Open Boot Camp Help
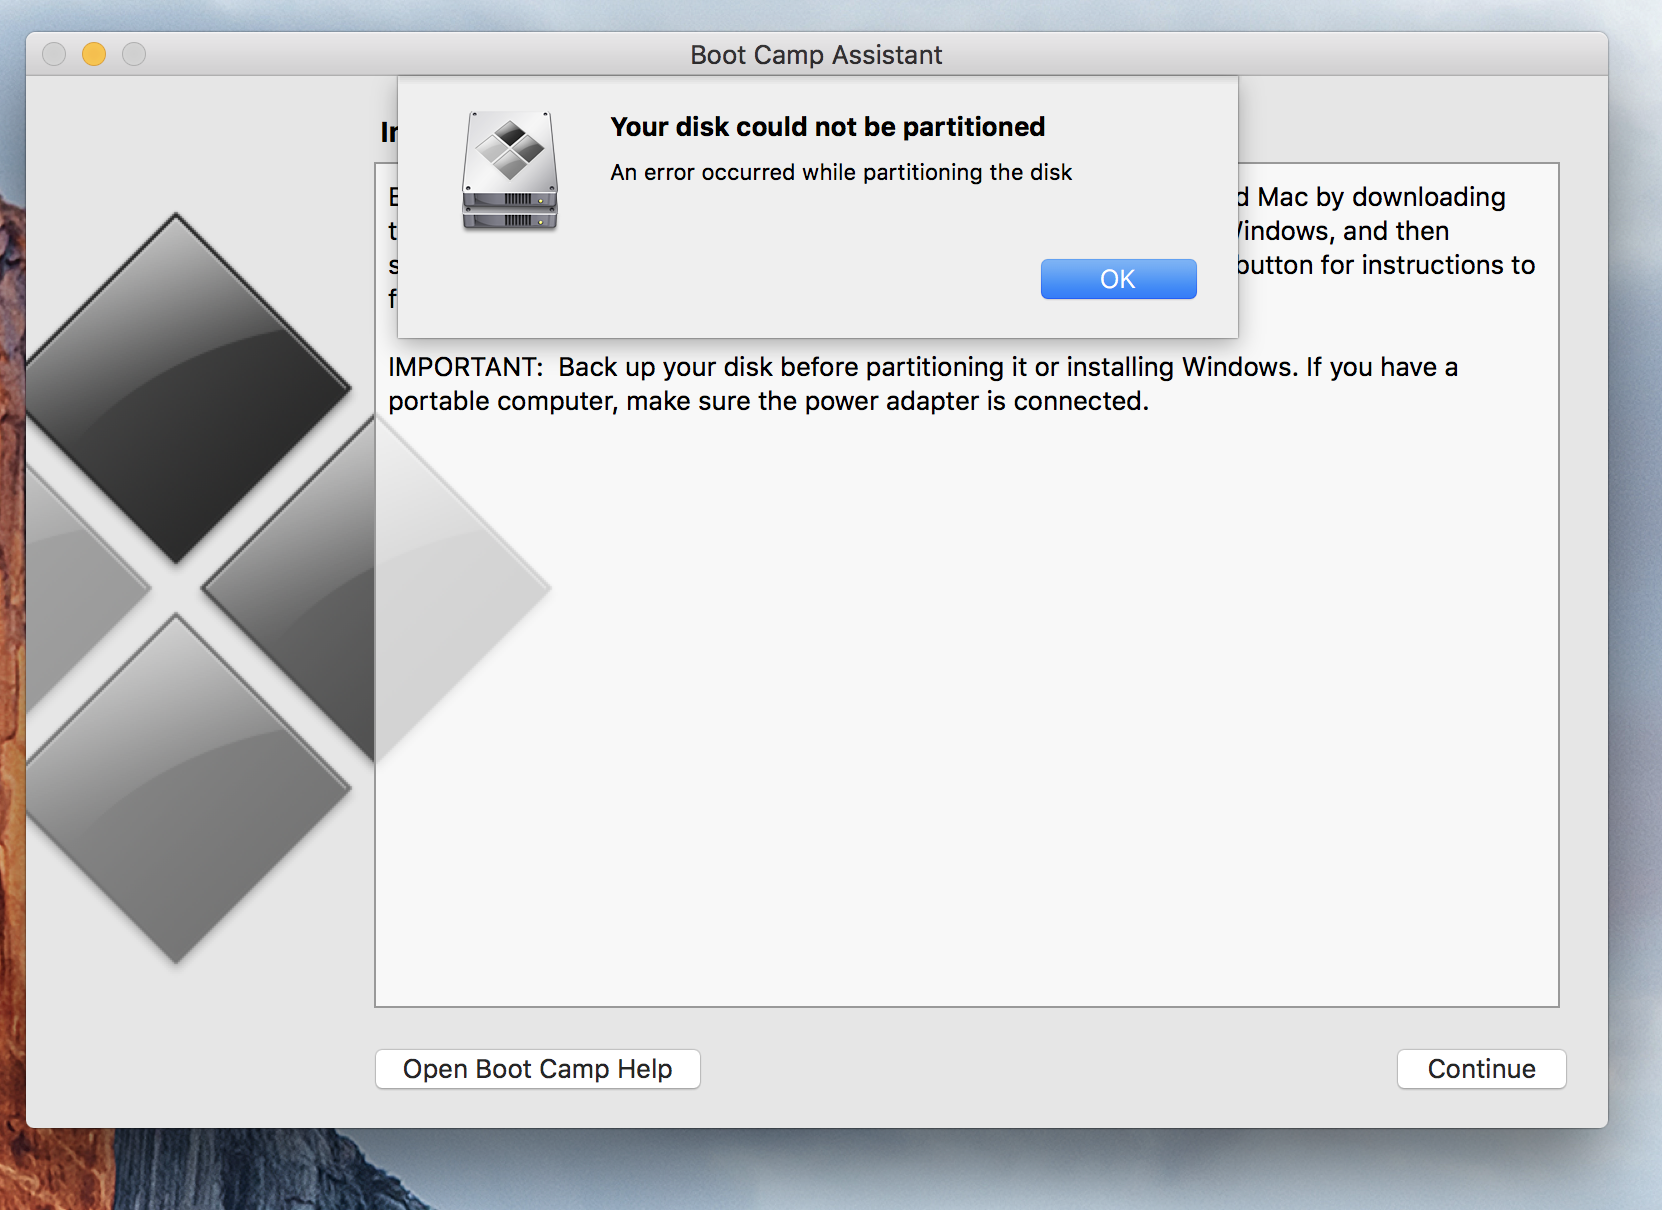Image resolution: width=1662 pixels, height=1210 pixels. coord(537,1069)
